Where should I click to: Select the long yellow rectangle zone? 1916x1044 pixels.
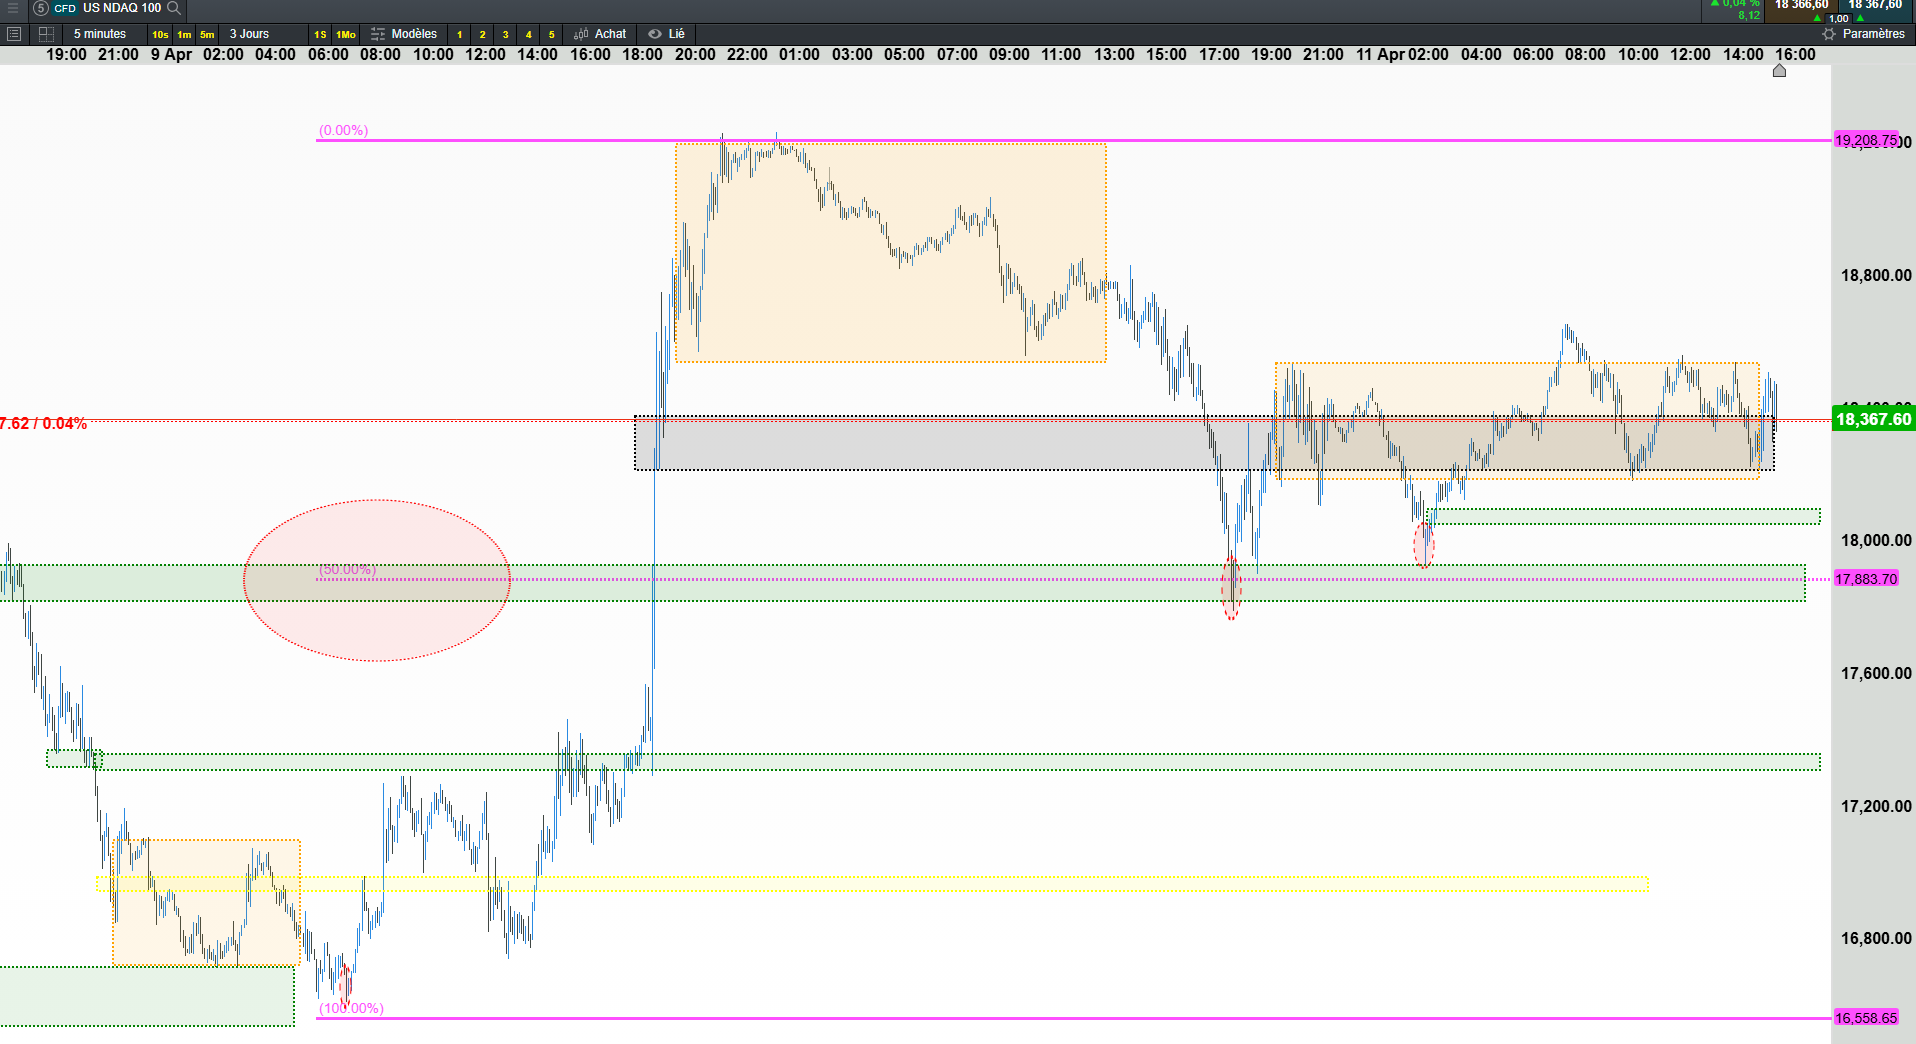[872, 884]
